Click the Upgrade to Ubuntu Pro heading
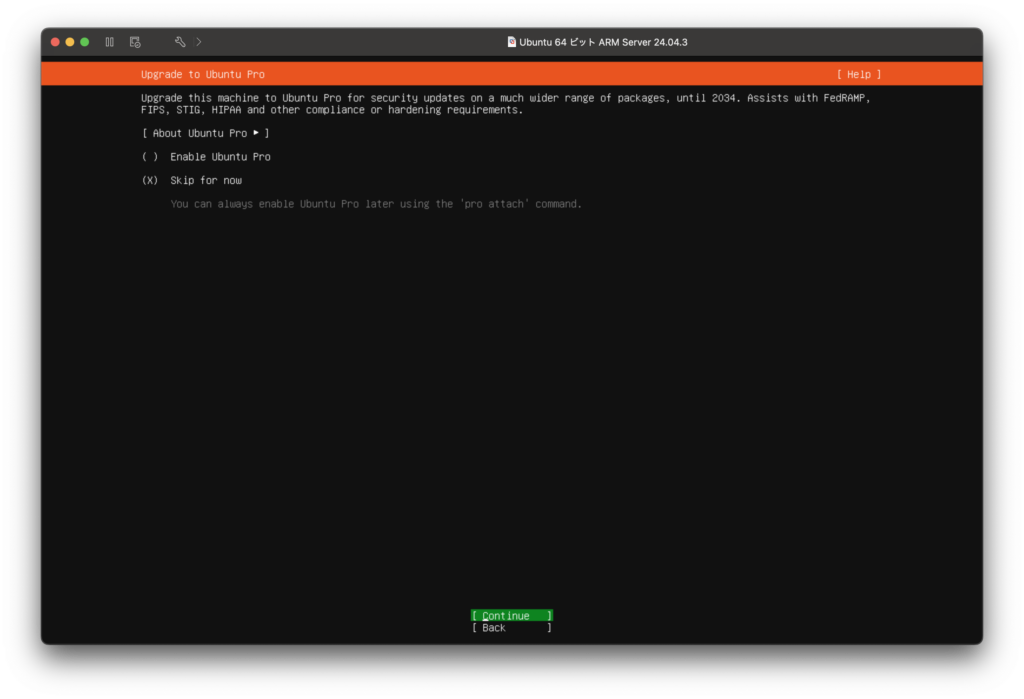 pos(203,74)
